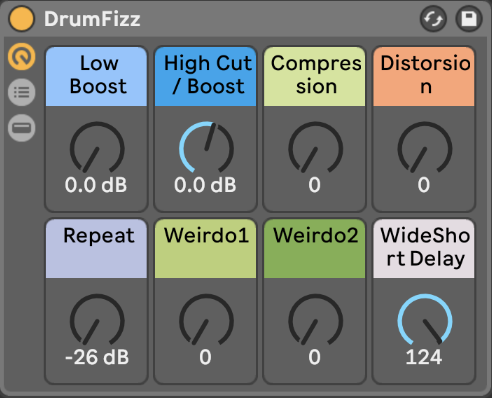The image size is (492, 398).
Task: Click the hot-swap preset button
Action: pyautogui.click(x=433, y=19)
